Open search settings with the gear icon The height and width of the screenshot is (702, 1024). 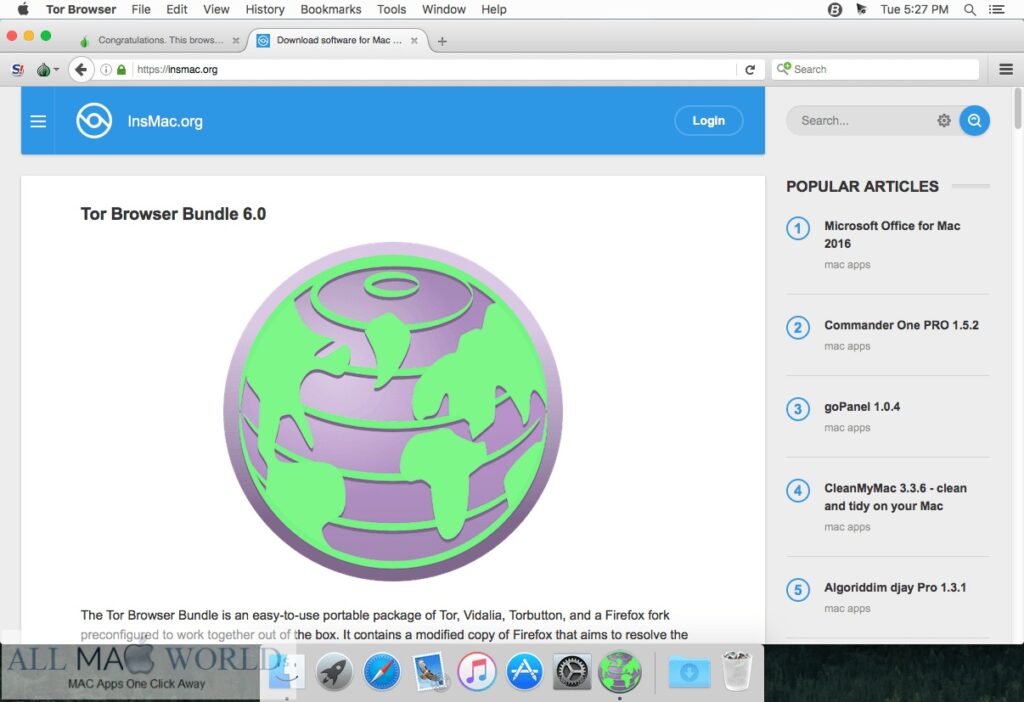coord(944,121)
